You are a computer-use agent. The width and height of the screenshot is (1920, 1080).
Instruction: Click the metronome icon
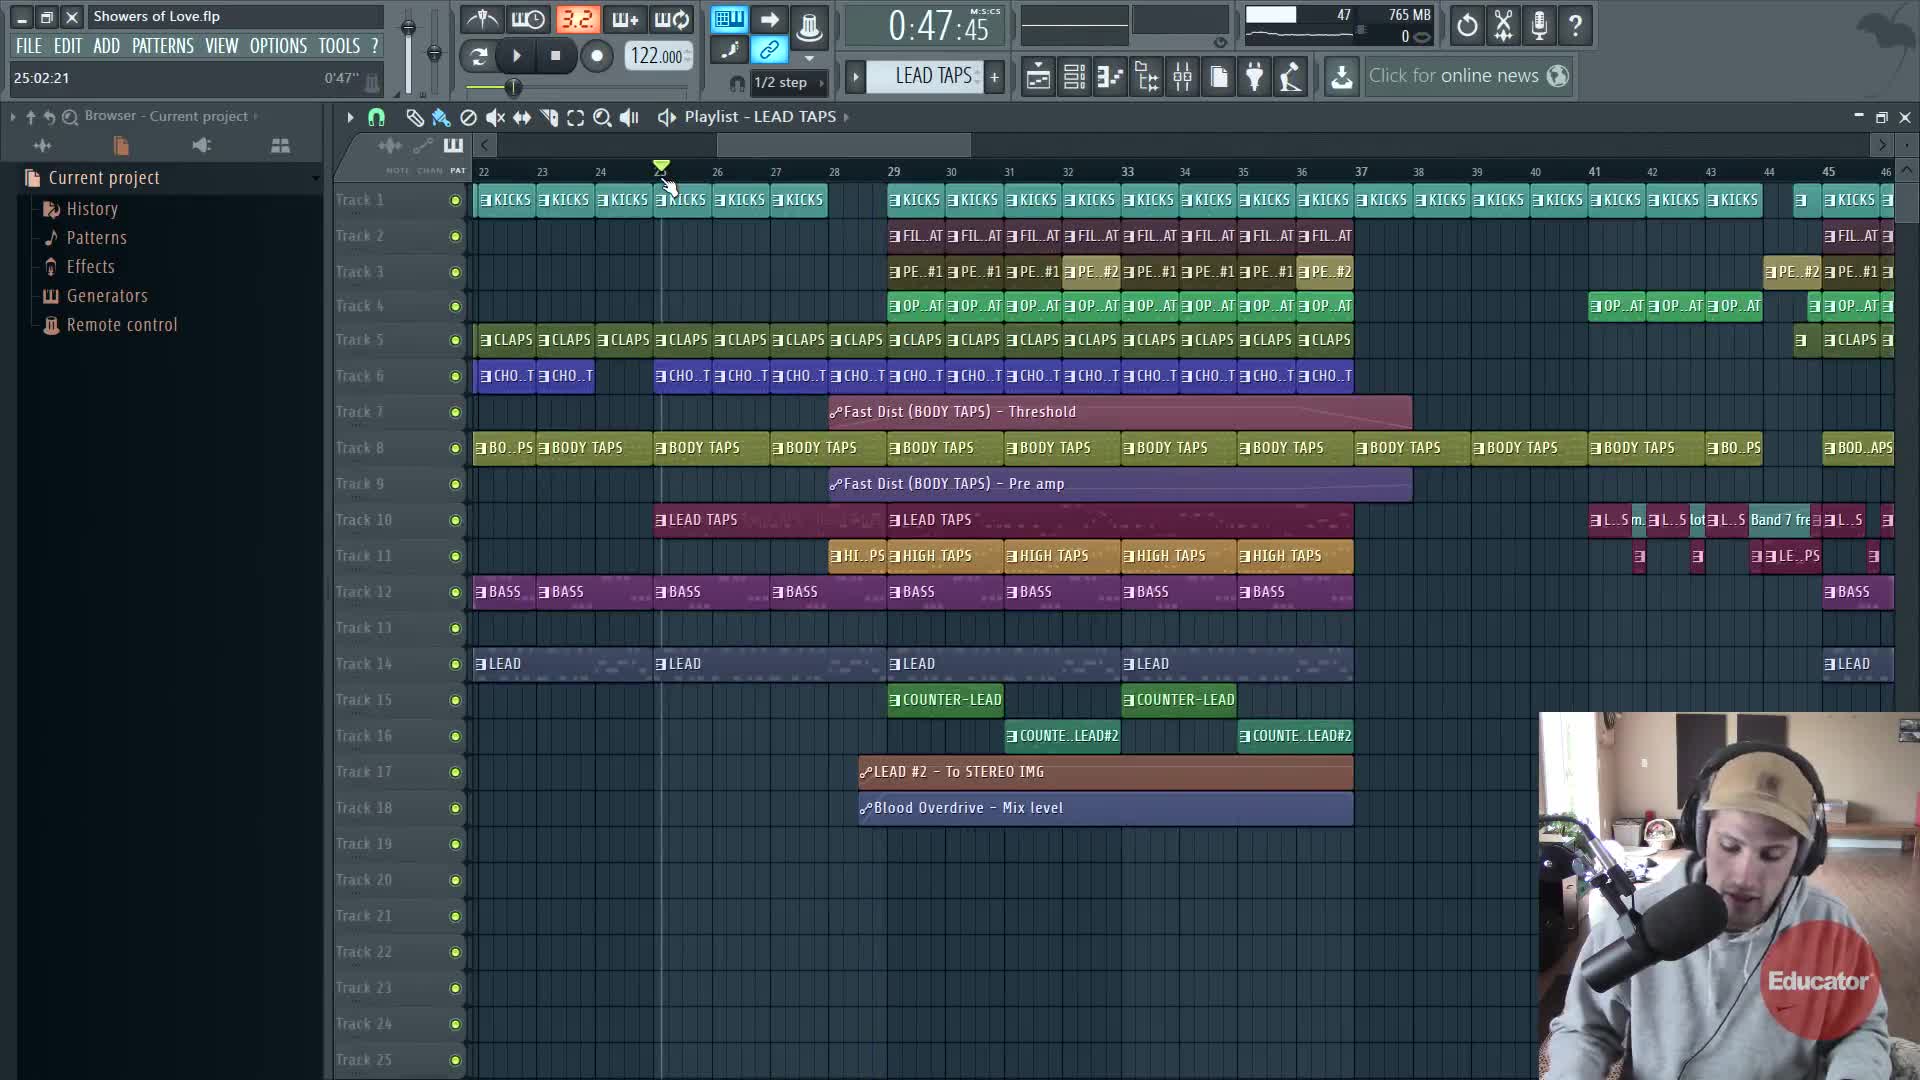coord(483,20)
